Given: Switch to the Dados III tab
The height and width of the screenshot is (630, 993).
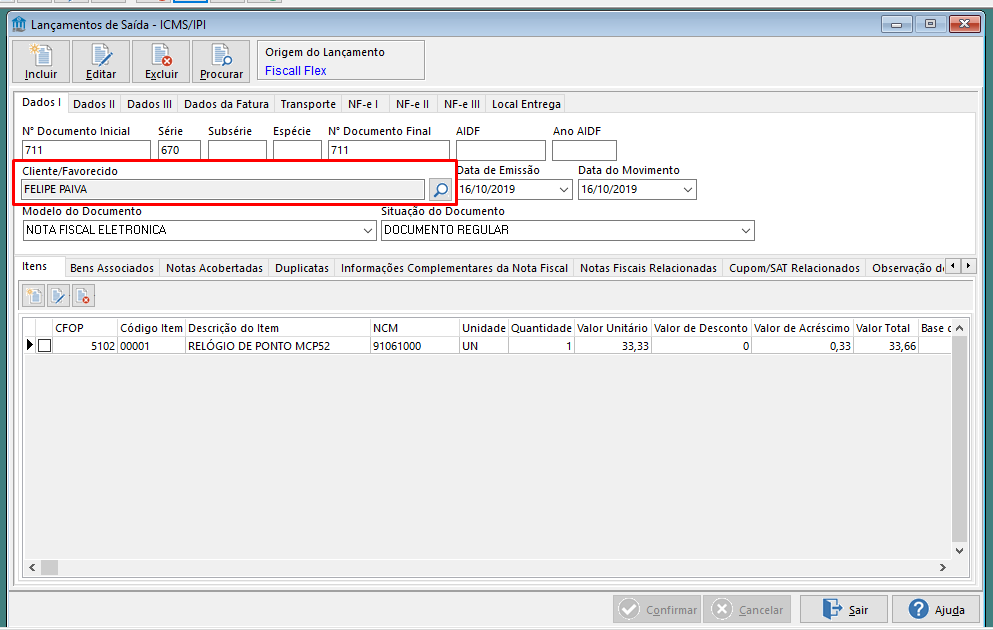Looking at the screenshot, I should click(x=149, y=104).
